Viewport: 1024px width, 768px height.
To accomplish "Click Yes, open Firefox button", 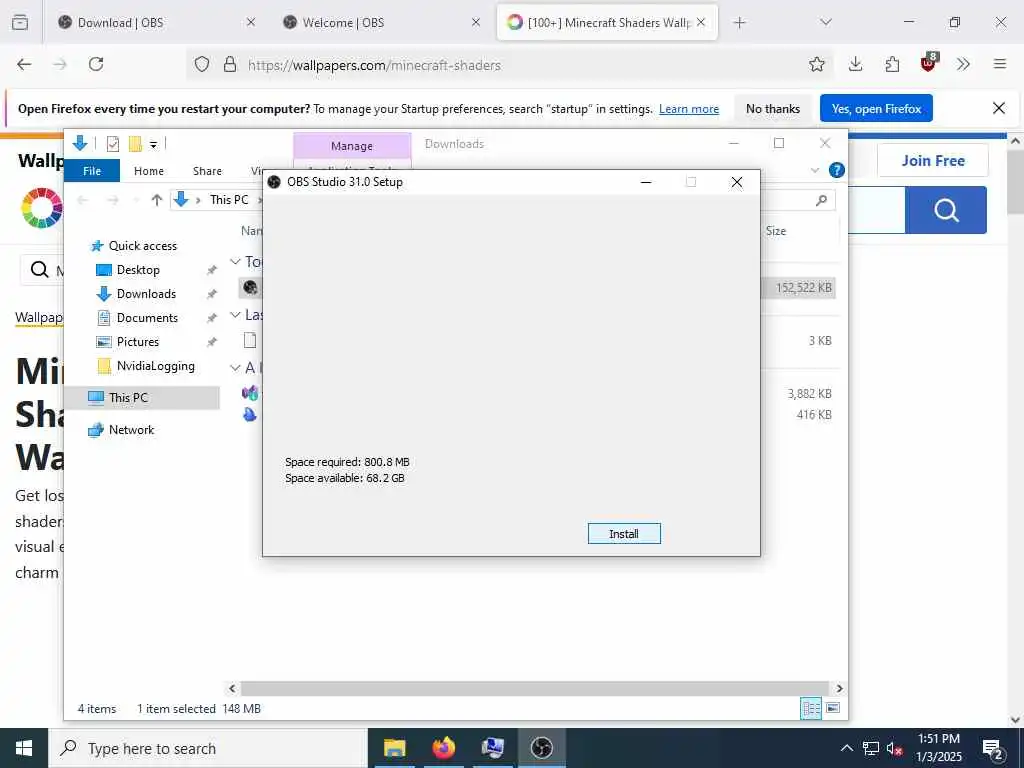I will pyautogui.click(x=876, y=108).
